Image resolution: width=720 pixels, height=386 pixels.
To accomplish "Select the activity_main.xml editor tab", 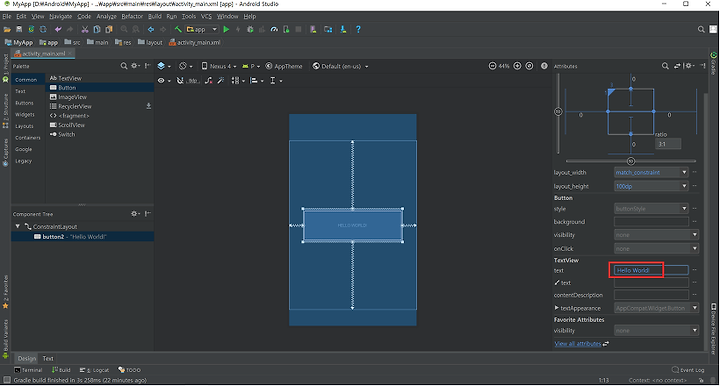I will [43, 54].
